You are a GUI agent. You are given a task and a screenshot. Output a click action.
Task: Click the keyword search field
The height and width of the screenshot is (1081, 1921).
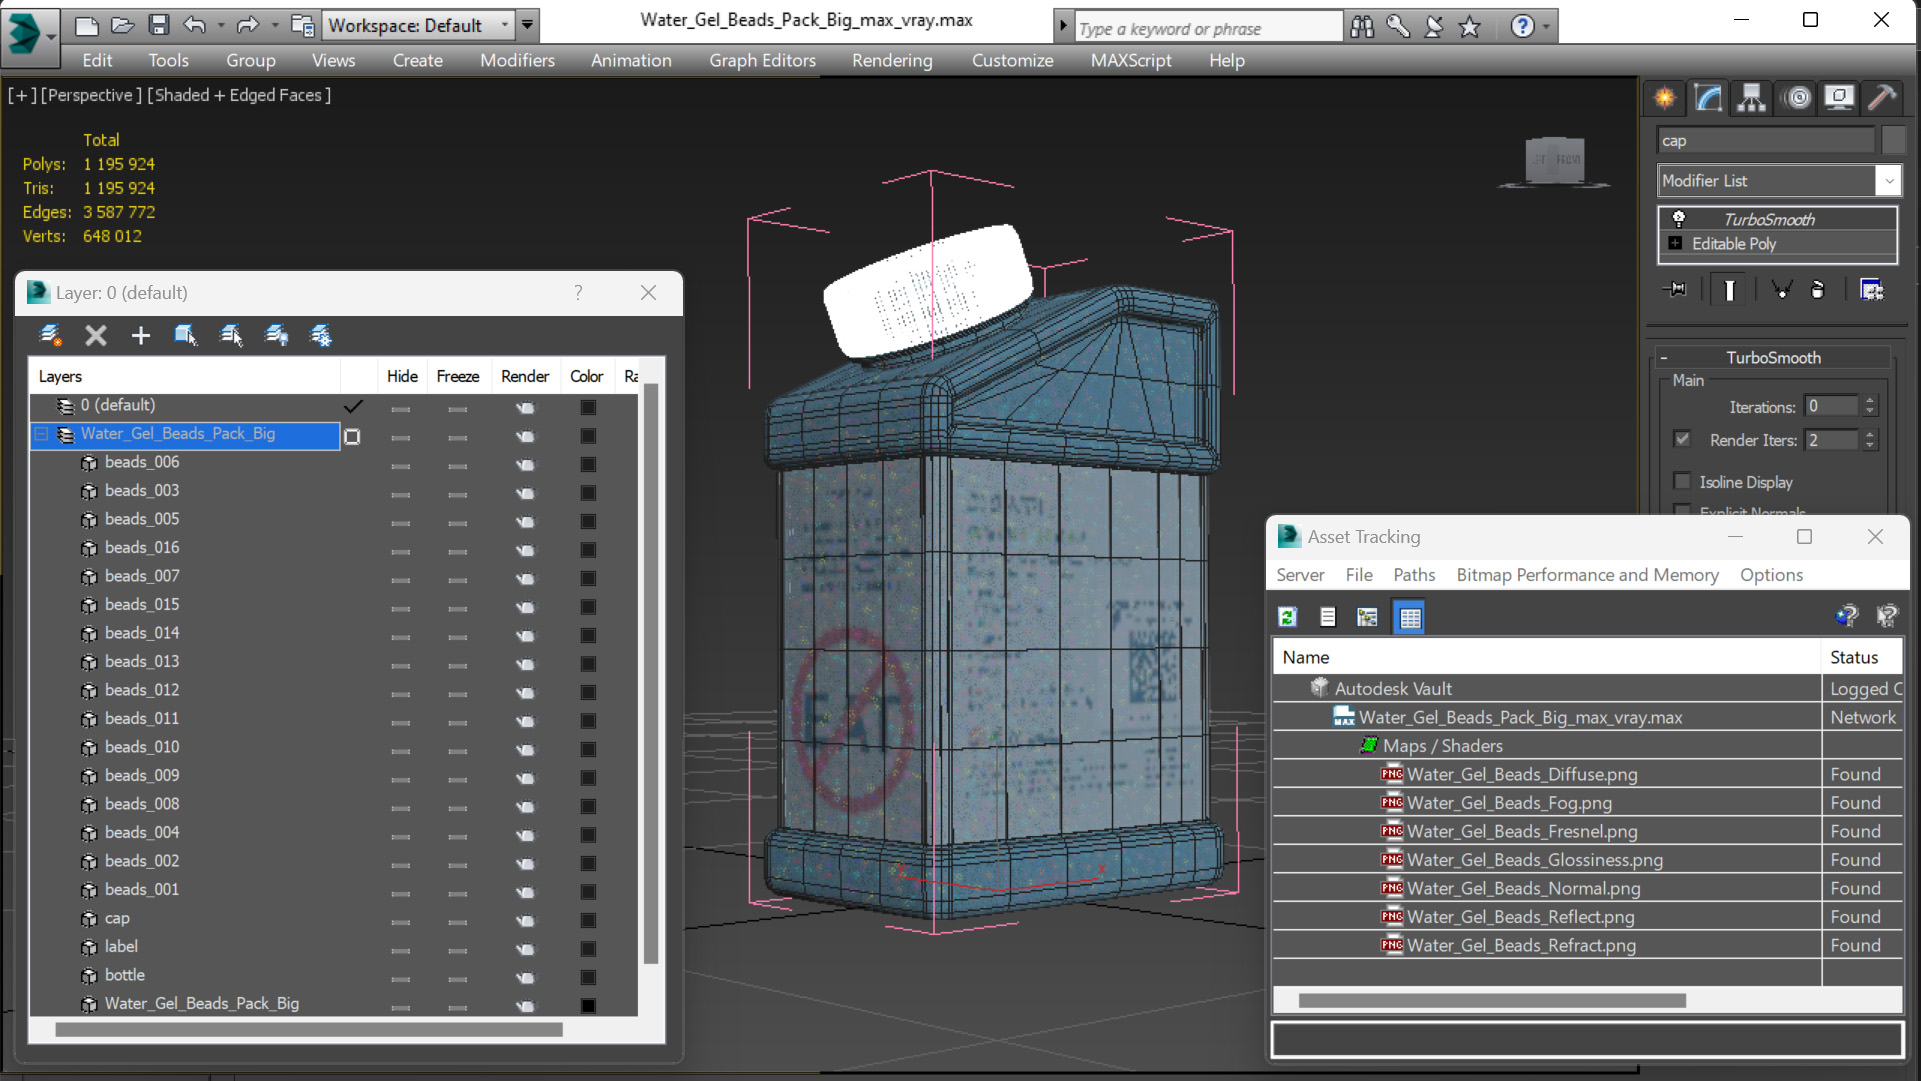click(x=1208, y=28)
